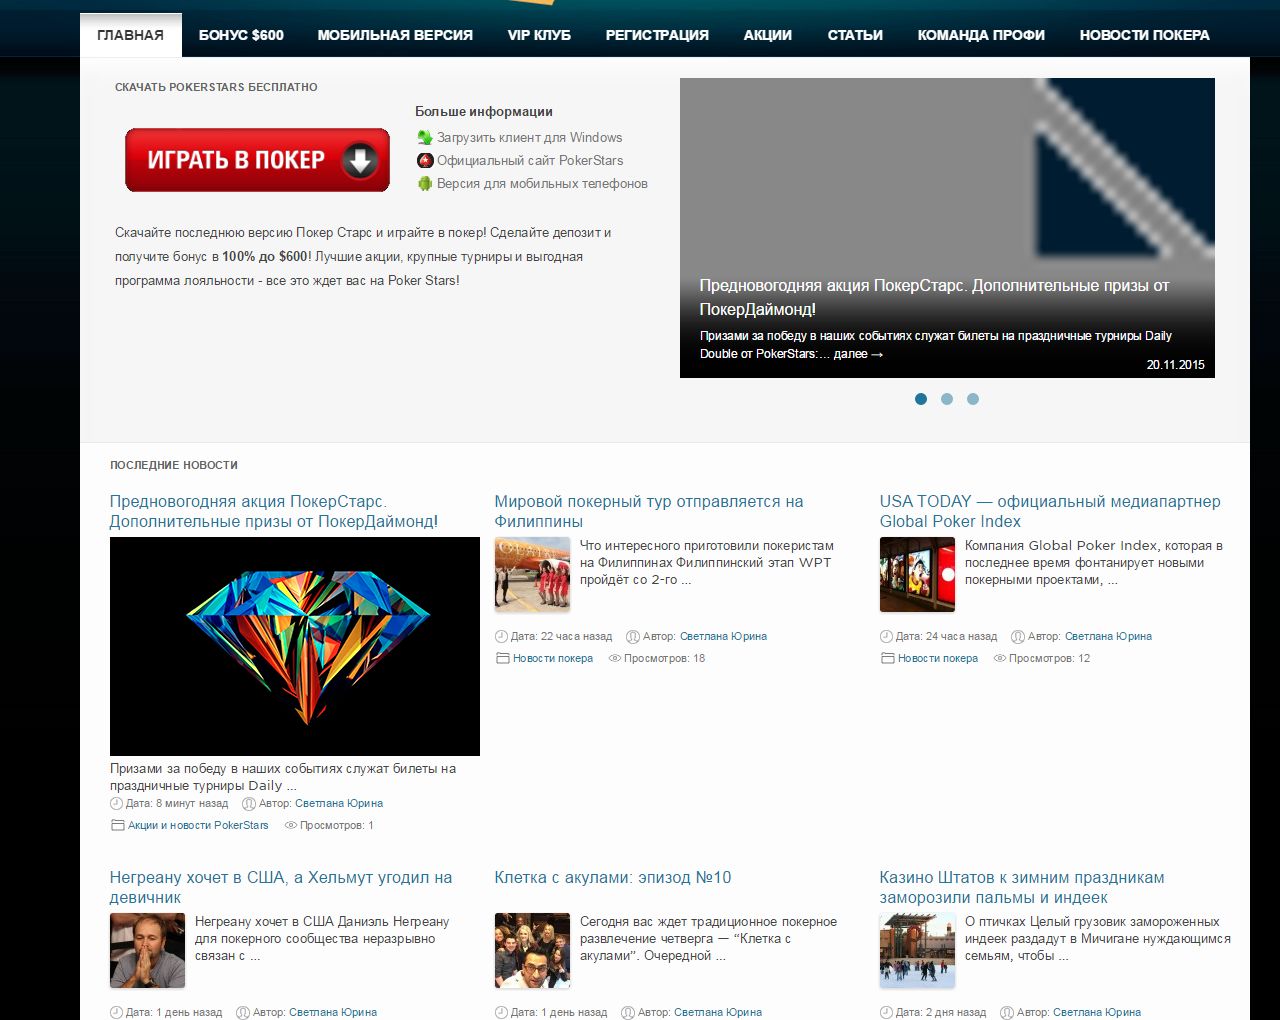The width and height of the screenshot is (1280, 1020).
Task: Click author icon in 'Клетка с акулами' article
Action: (x=627, y=1012)
